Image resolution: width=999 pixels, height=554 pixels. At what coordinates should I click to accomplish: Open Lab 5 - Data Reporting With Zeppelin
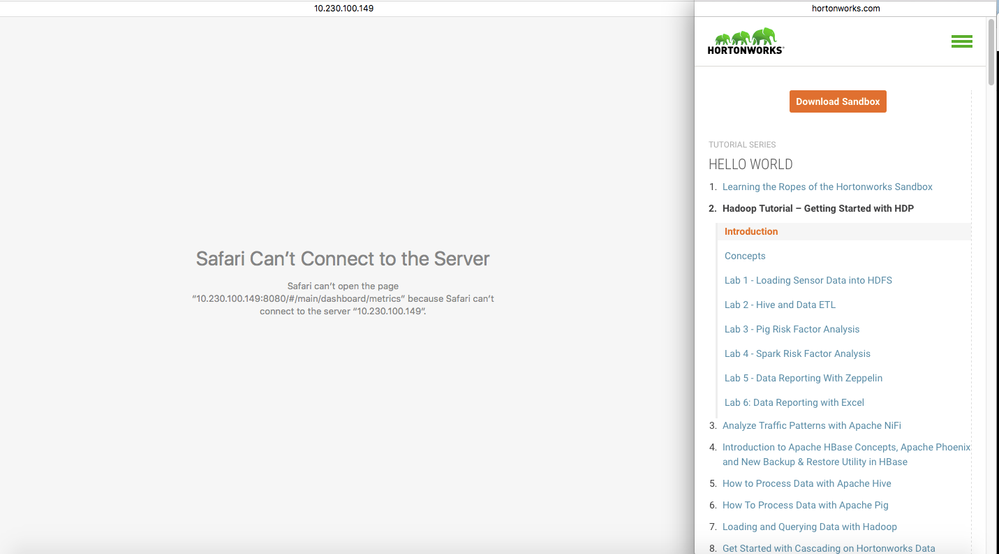click(x=803, y=378)
